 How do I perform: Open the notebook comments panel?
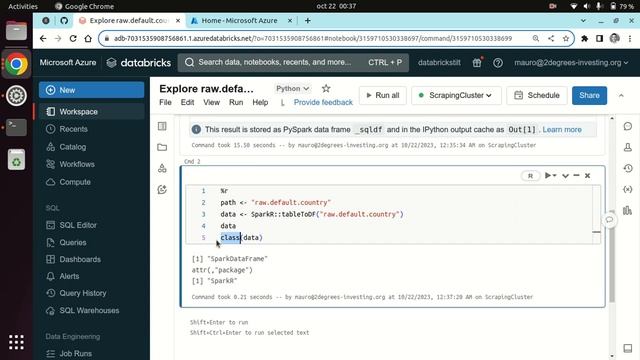pyautogui.click(x=628, y=126)
